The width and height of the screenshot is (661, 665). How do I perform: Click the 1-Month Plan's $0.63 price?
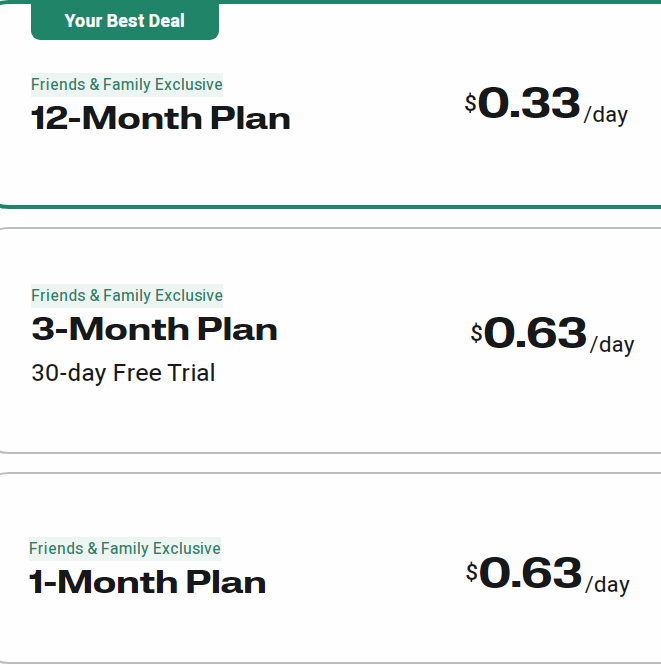point(530,574)
